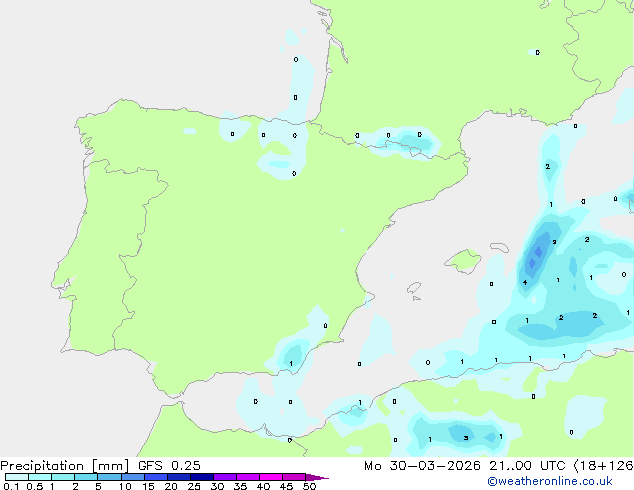Select the forecast date 'Mo 30-03-2026 21:00 UTC' text
Viewport: 634px width, 490px height.
pyautogui.click(x=465, y=465)
